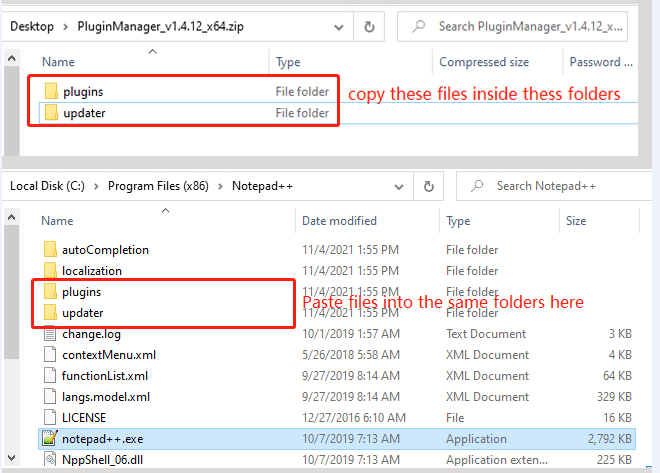Expand the zip window address history dropdown
Viewport: 660px width, 473px height.
(x=337, y=26)
